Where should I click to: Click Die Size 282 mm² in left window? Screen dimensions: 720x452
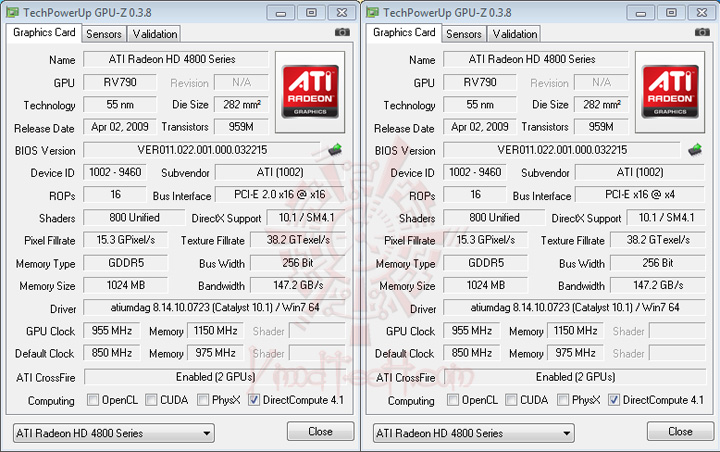click(242, 105)
